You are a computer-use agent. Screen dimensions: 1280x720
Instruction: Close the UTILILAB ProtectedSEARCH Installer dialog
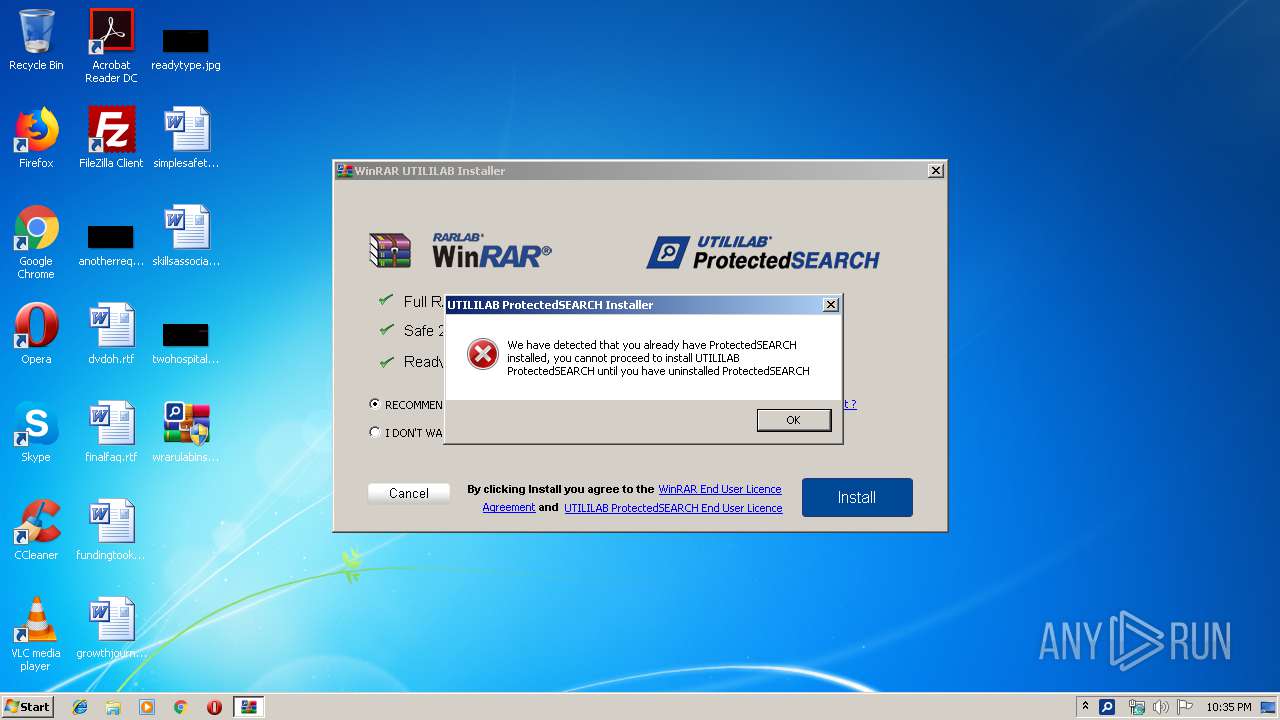[830, 305]
